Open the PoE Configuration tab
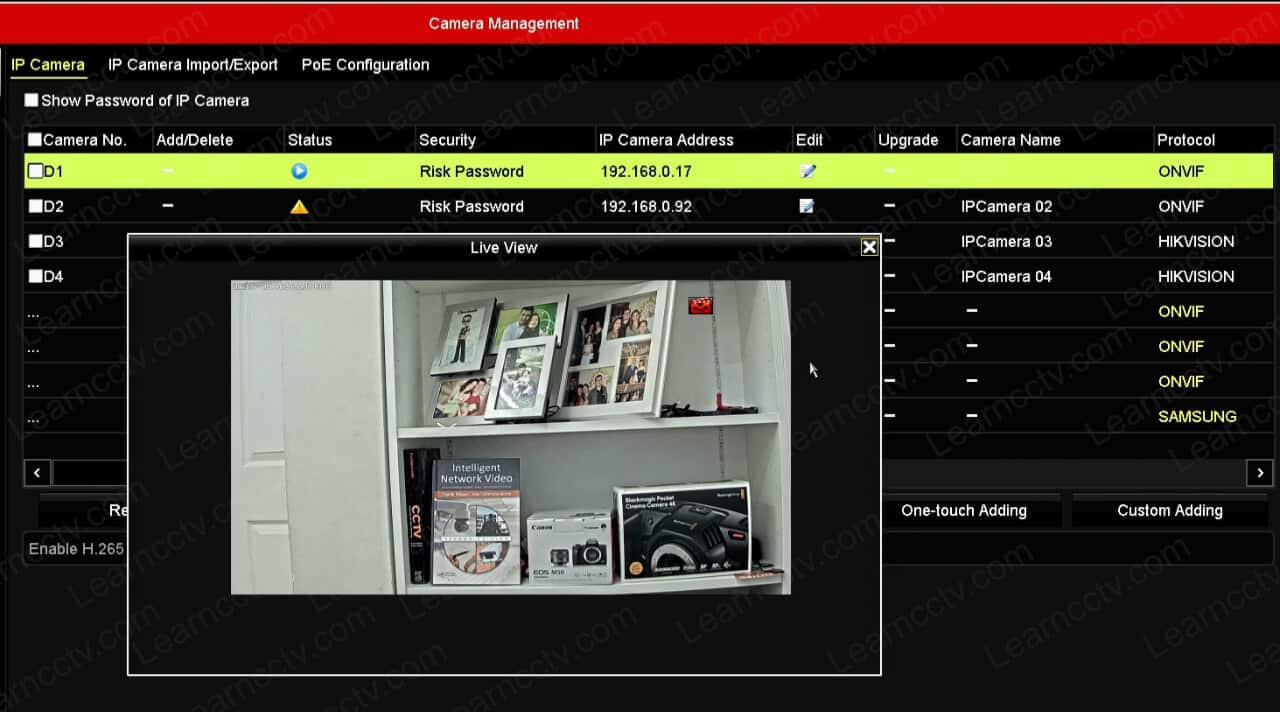This screenshot has width=1280, height=712. click(365, 65)
